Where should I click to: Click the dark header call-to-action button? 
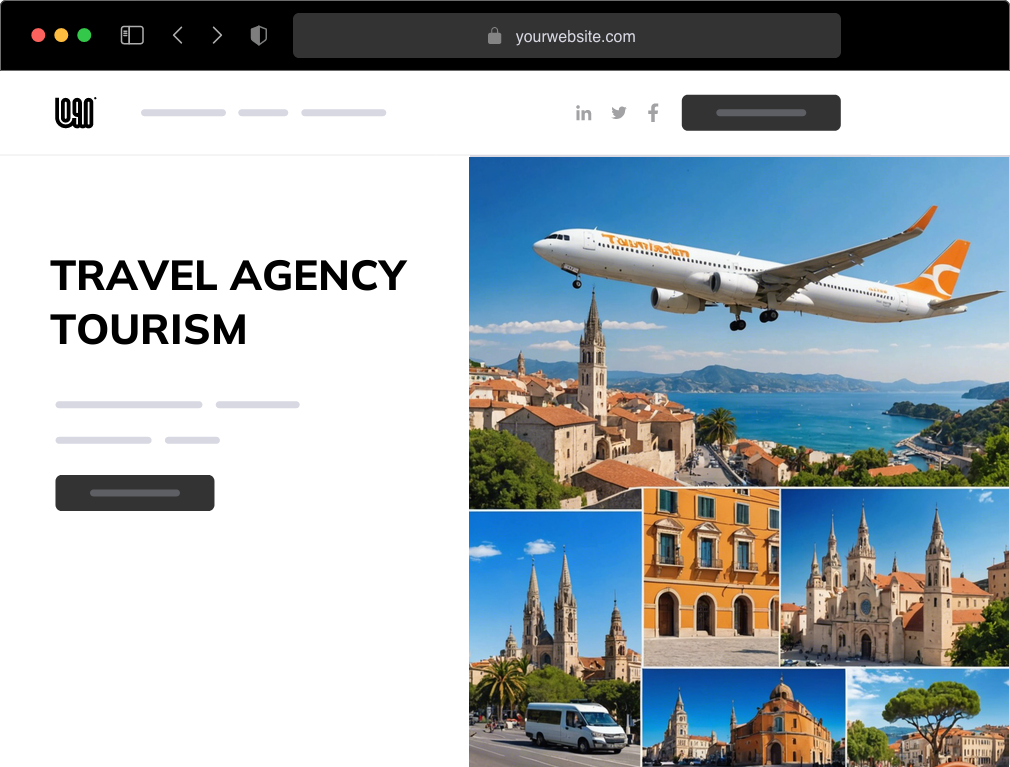click(761, 112)
